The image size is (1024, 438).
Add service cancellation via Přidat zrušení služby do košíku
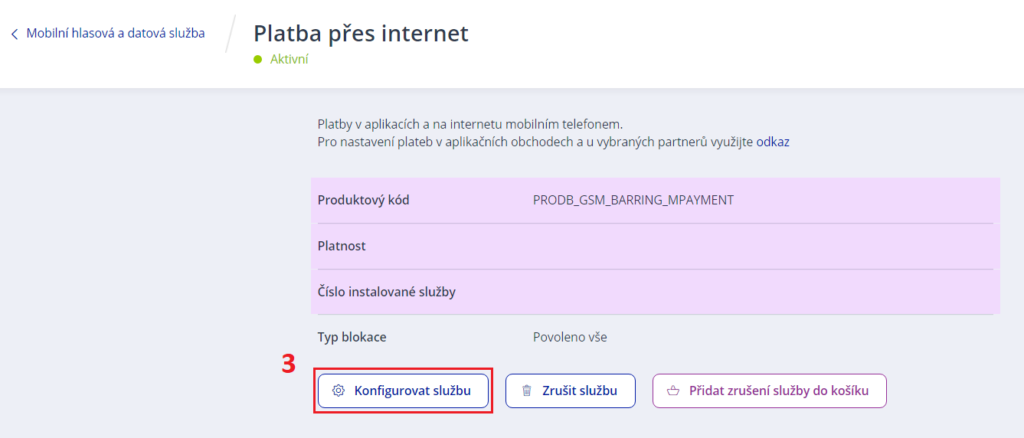pos(776,390)
